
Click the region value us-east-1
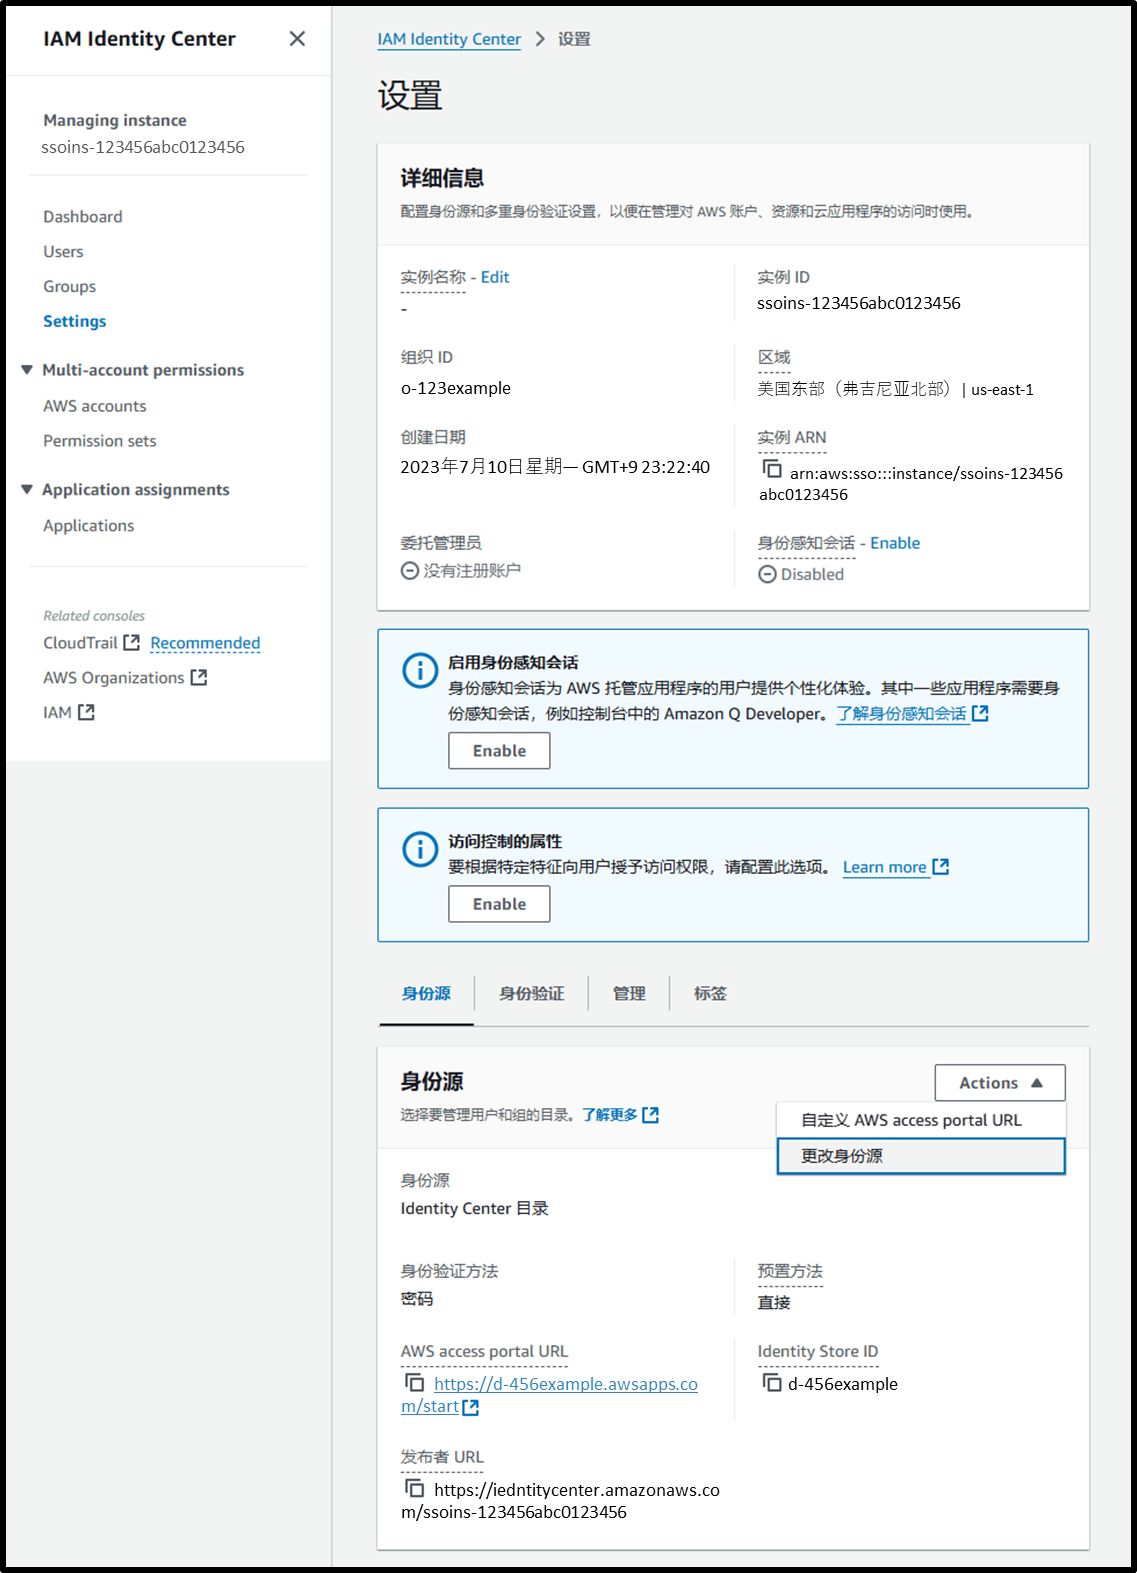click(1002, 390)
